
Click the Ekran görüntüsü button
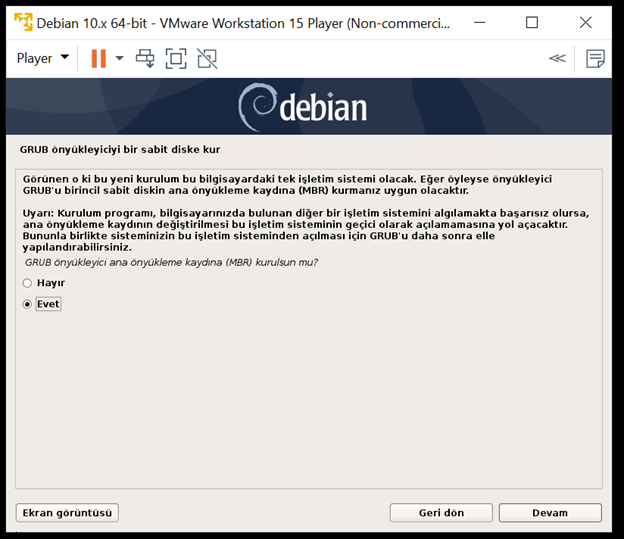click(67, 513)
